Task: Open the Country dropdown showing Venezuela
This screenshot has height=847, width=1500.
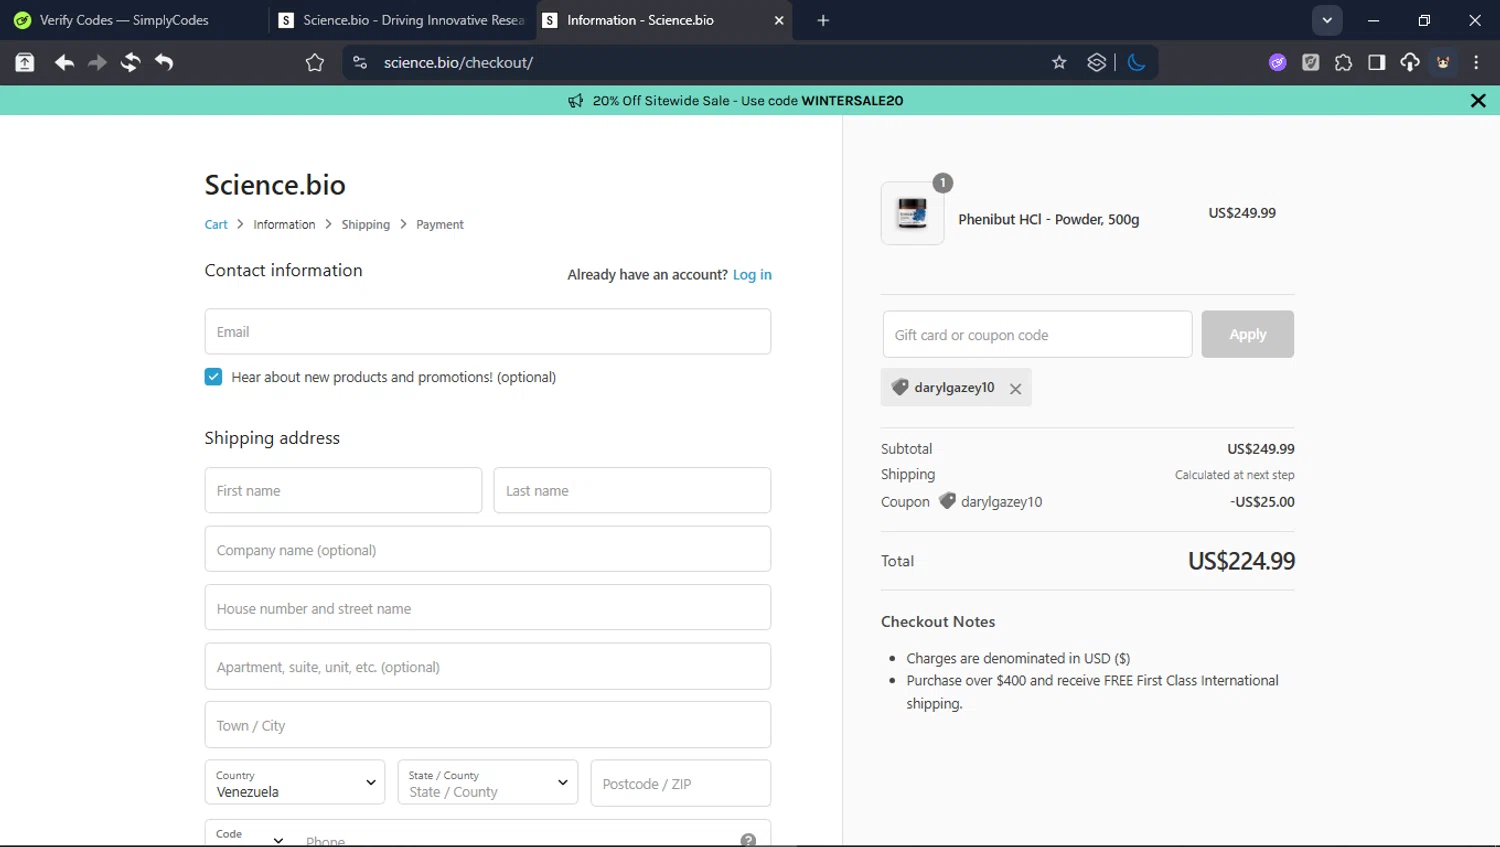Action: [295, 783]
